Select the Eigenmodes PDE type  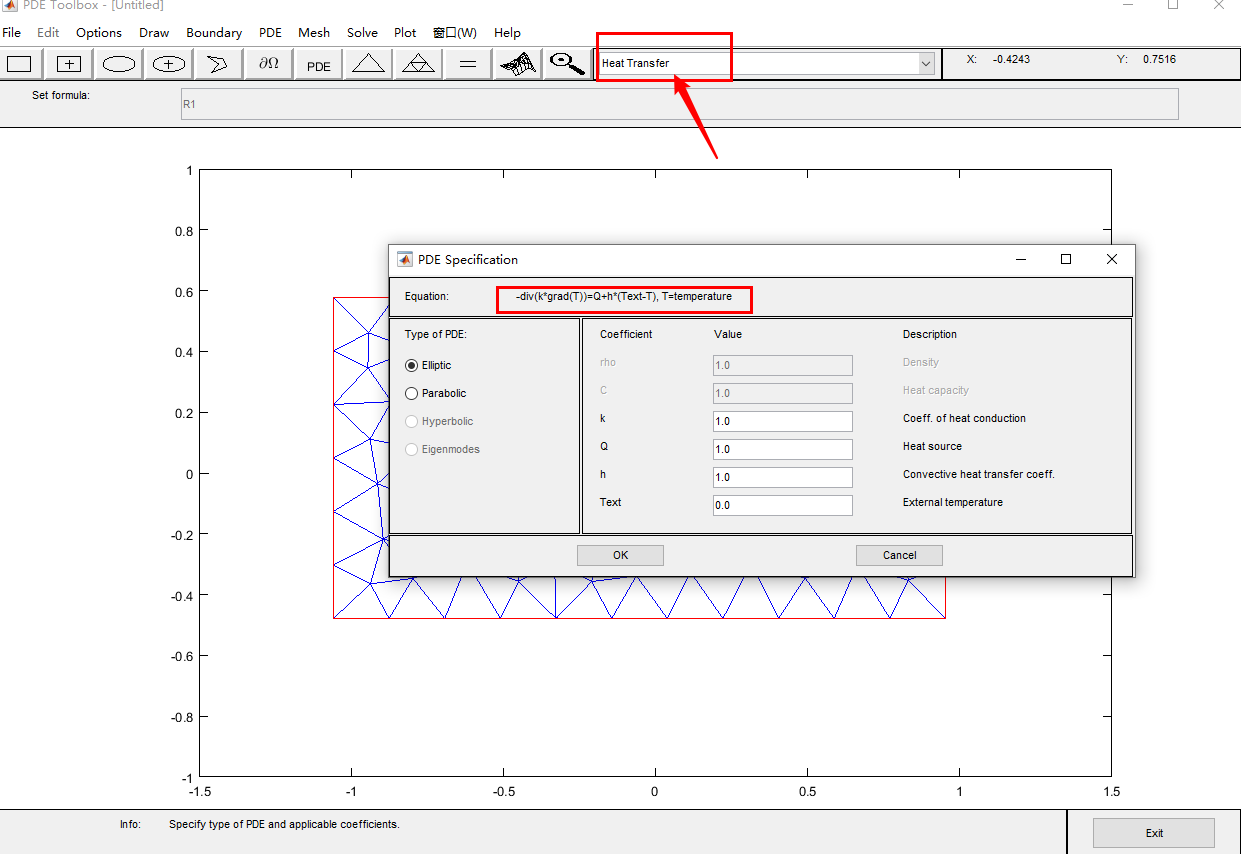click(442, 449)
